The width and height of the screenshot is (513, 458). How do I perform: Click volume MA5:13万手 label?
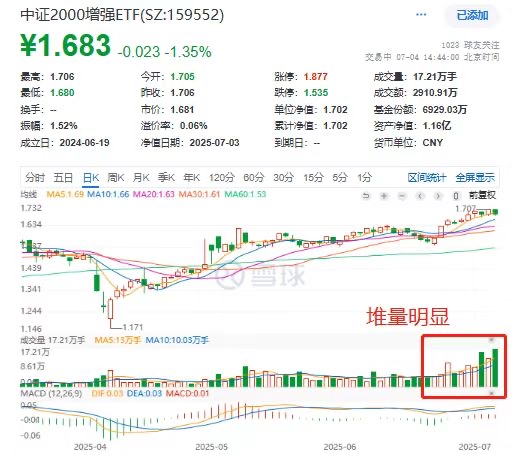[x=118, y=340]
